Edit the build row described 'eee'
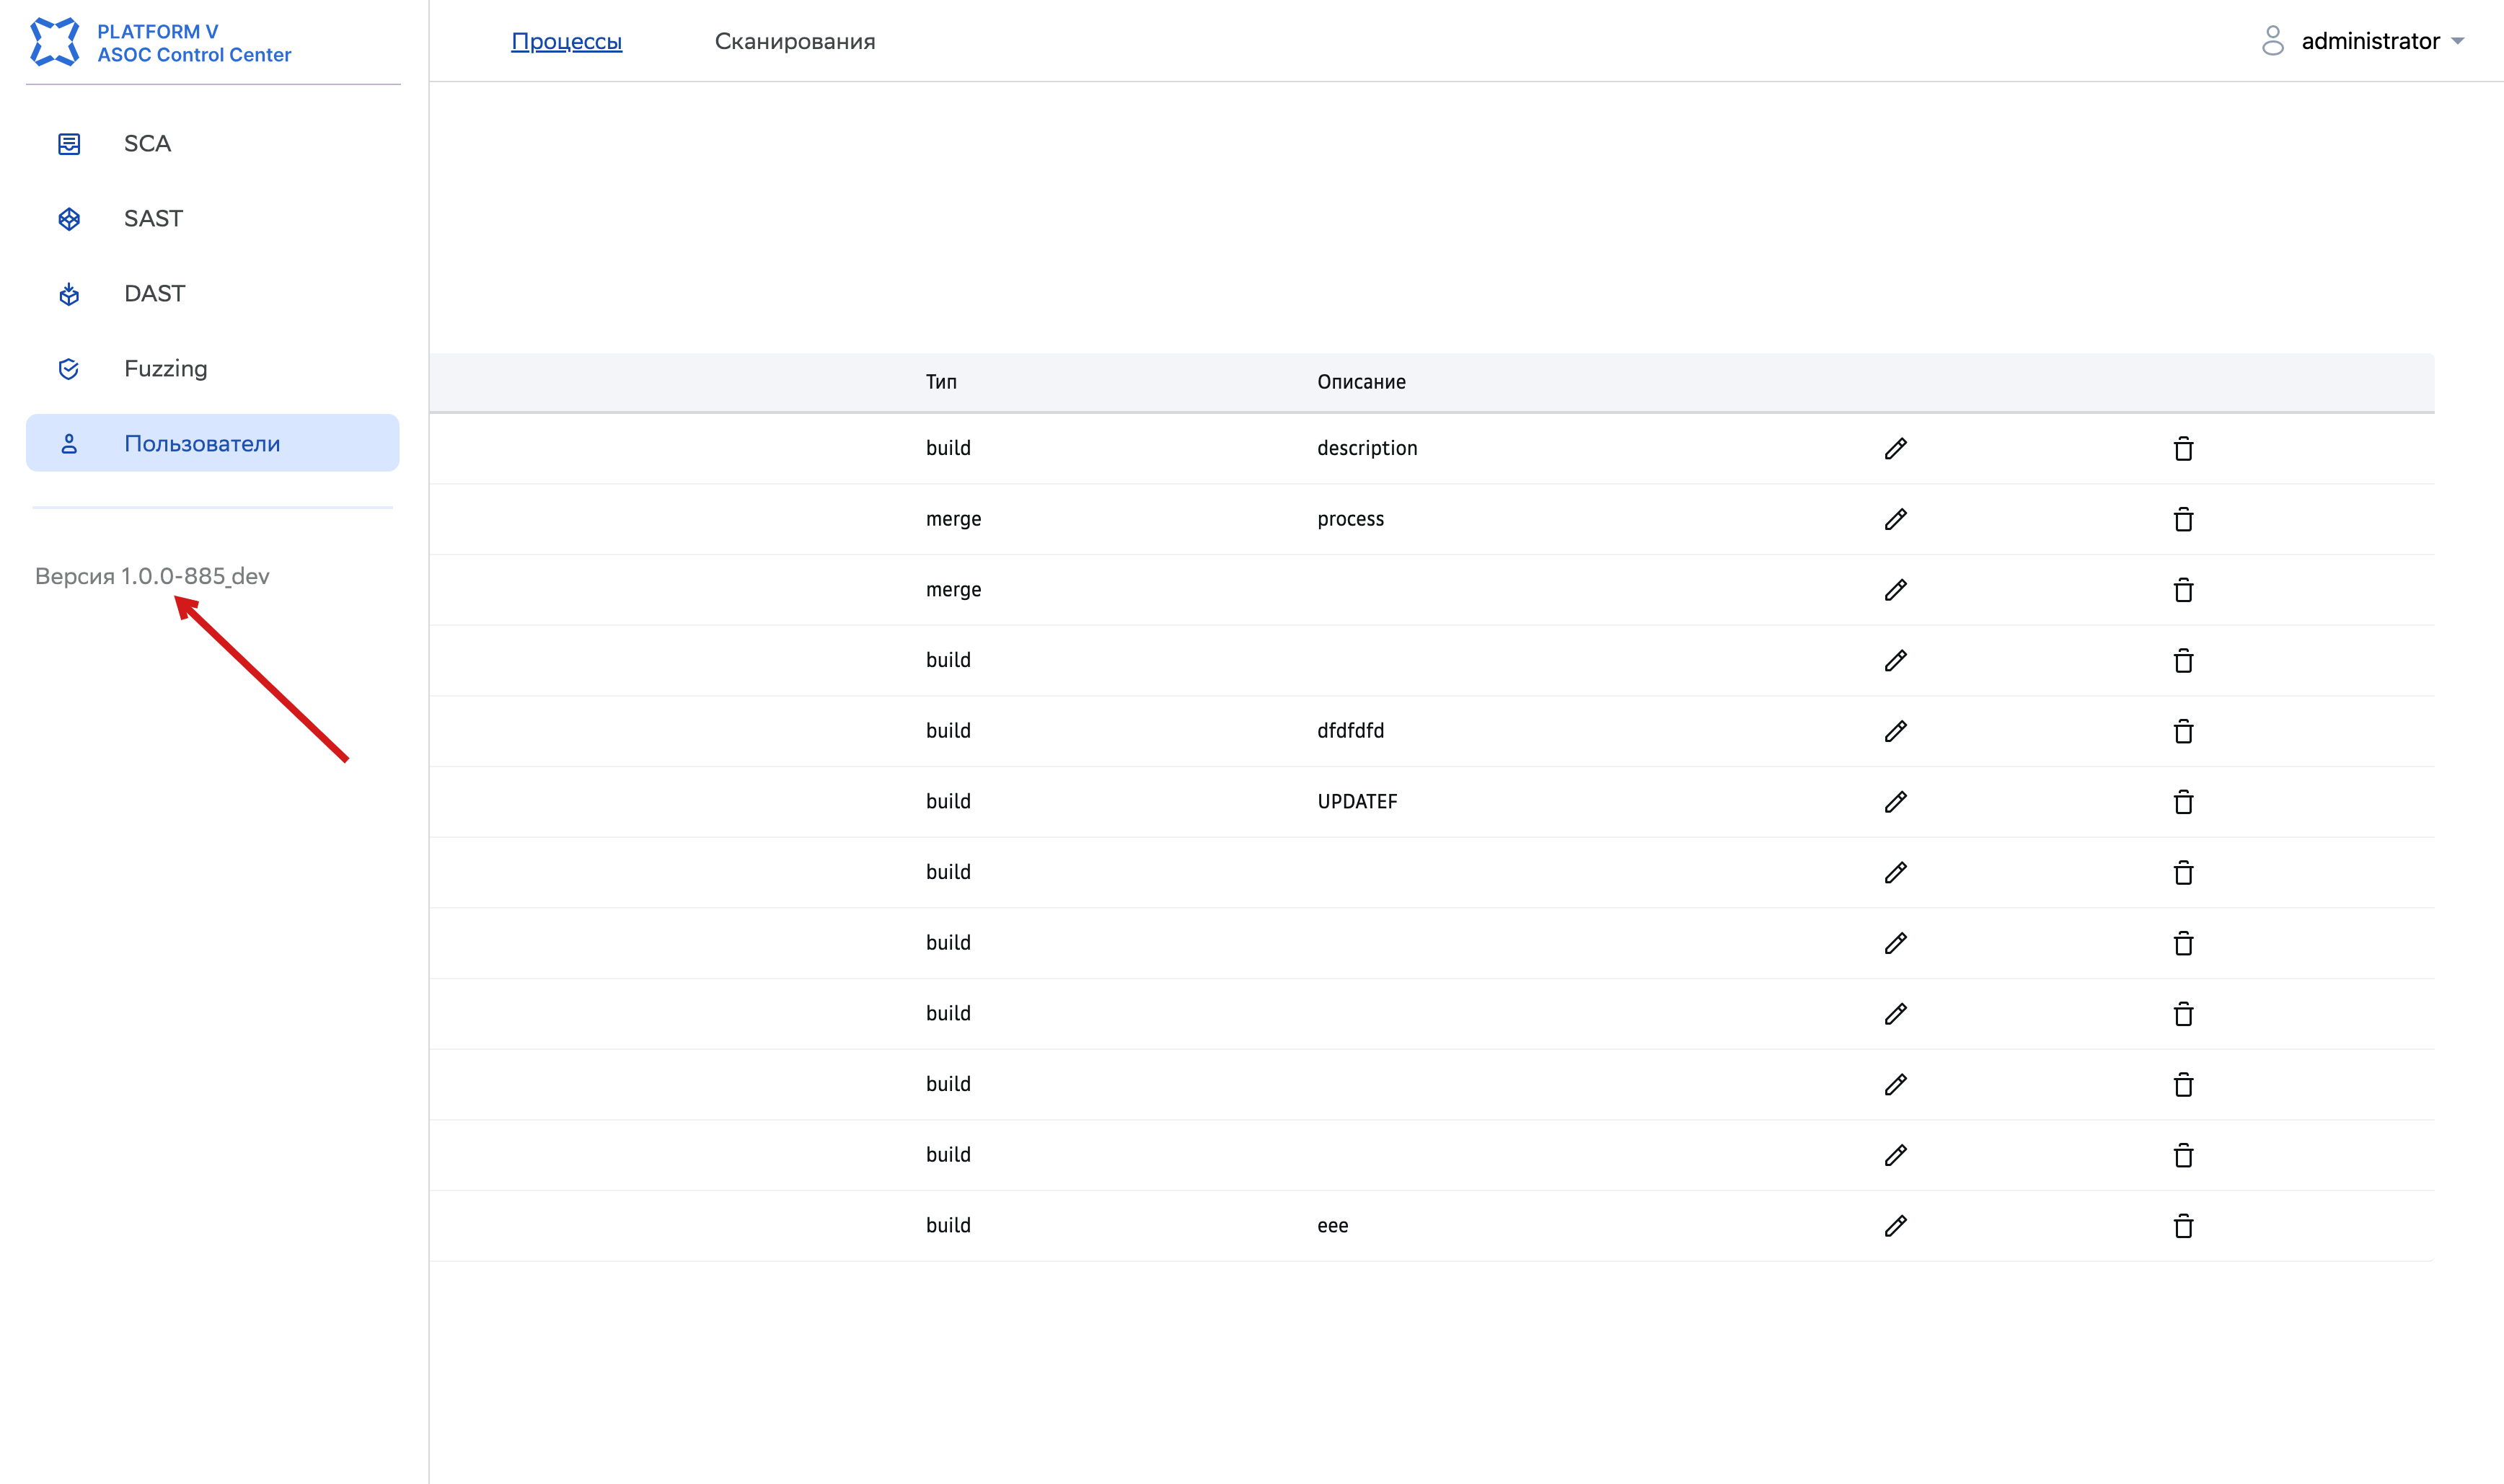2504x1484 pixels. (x=1895, y=1226)
